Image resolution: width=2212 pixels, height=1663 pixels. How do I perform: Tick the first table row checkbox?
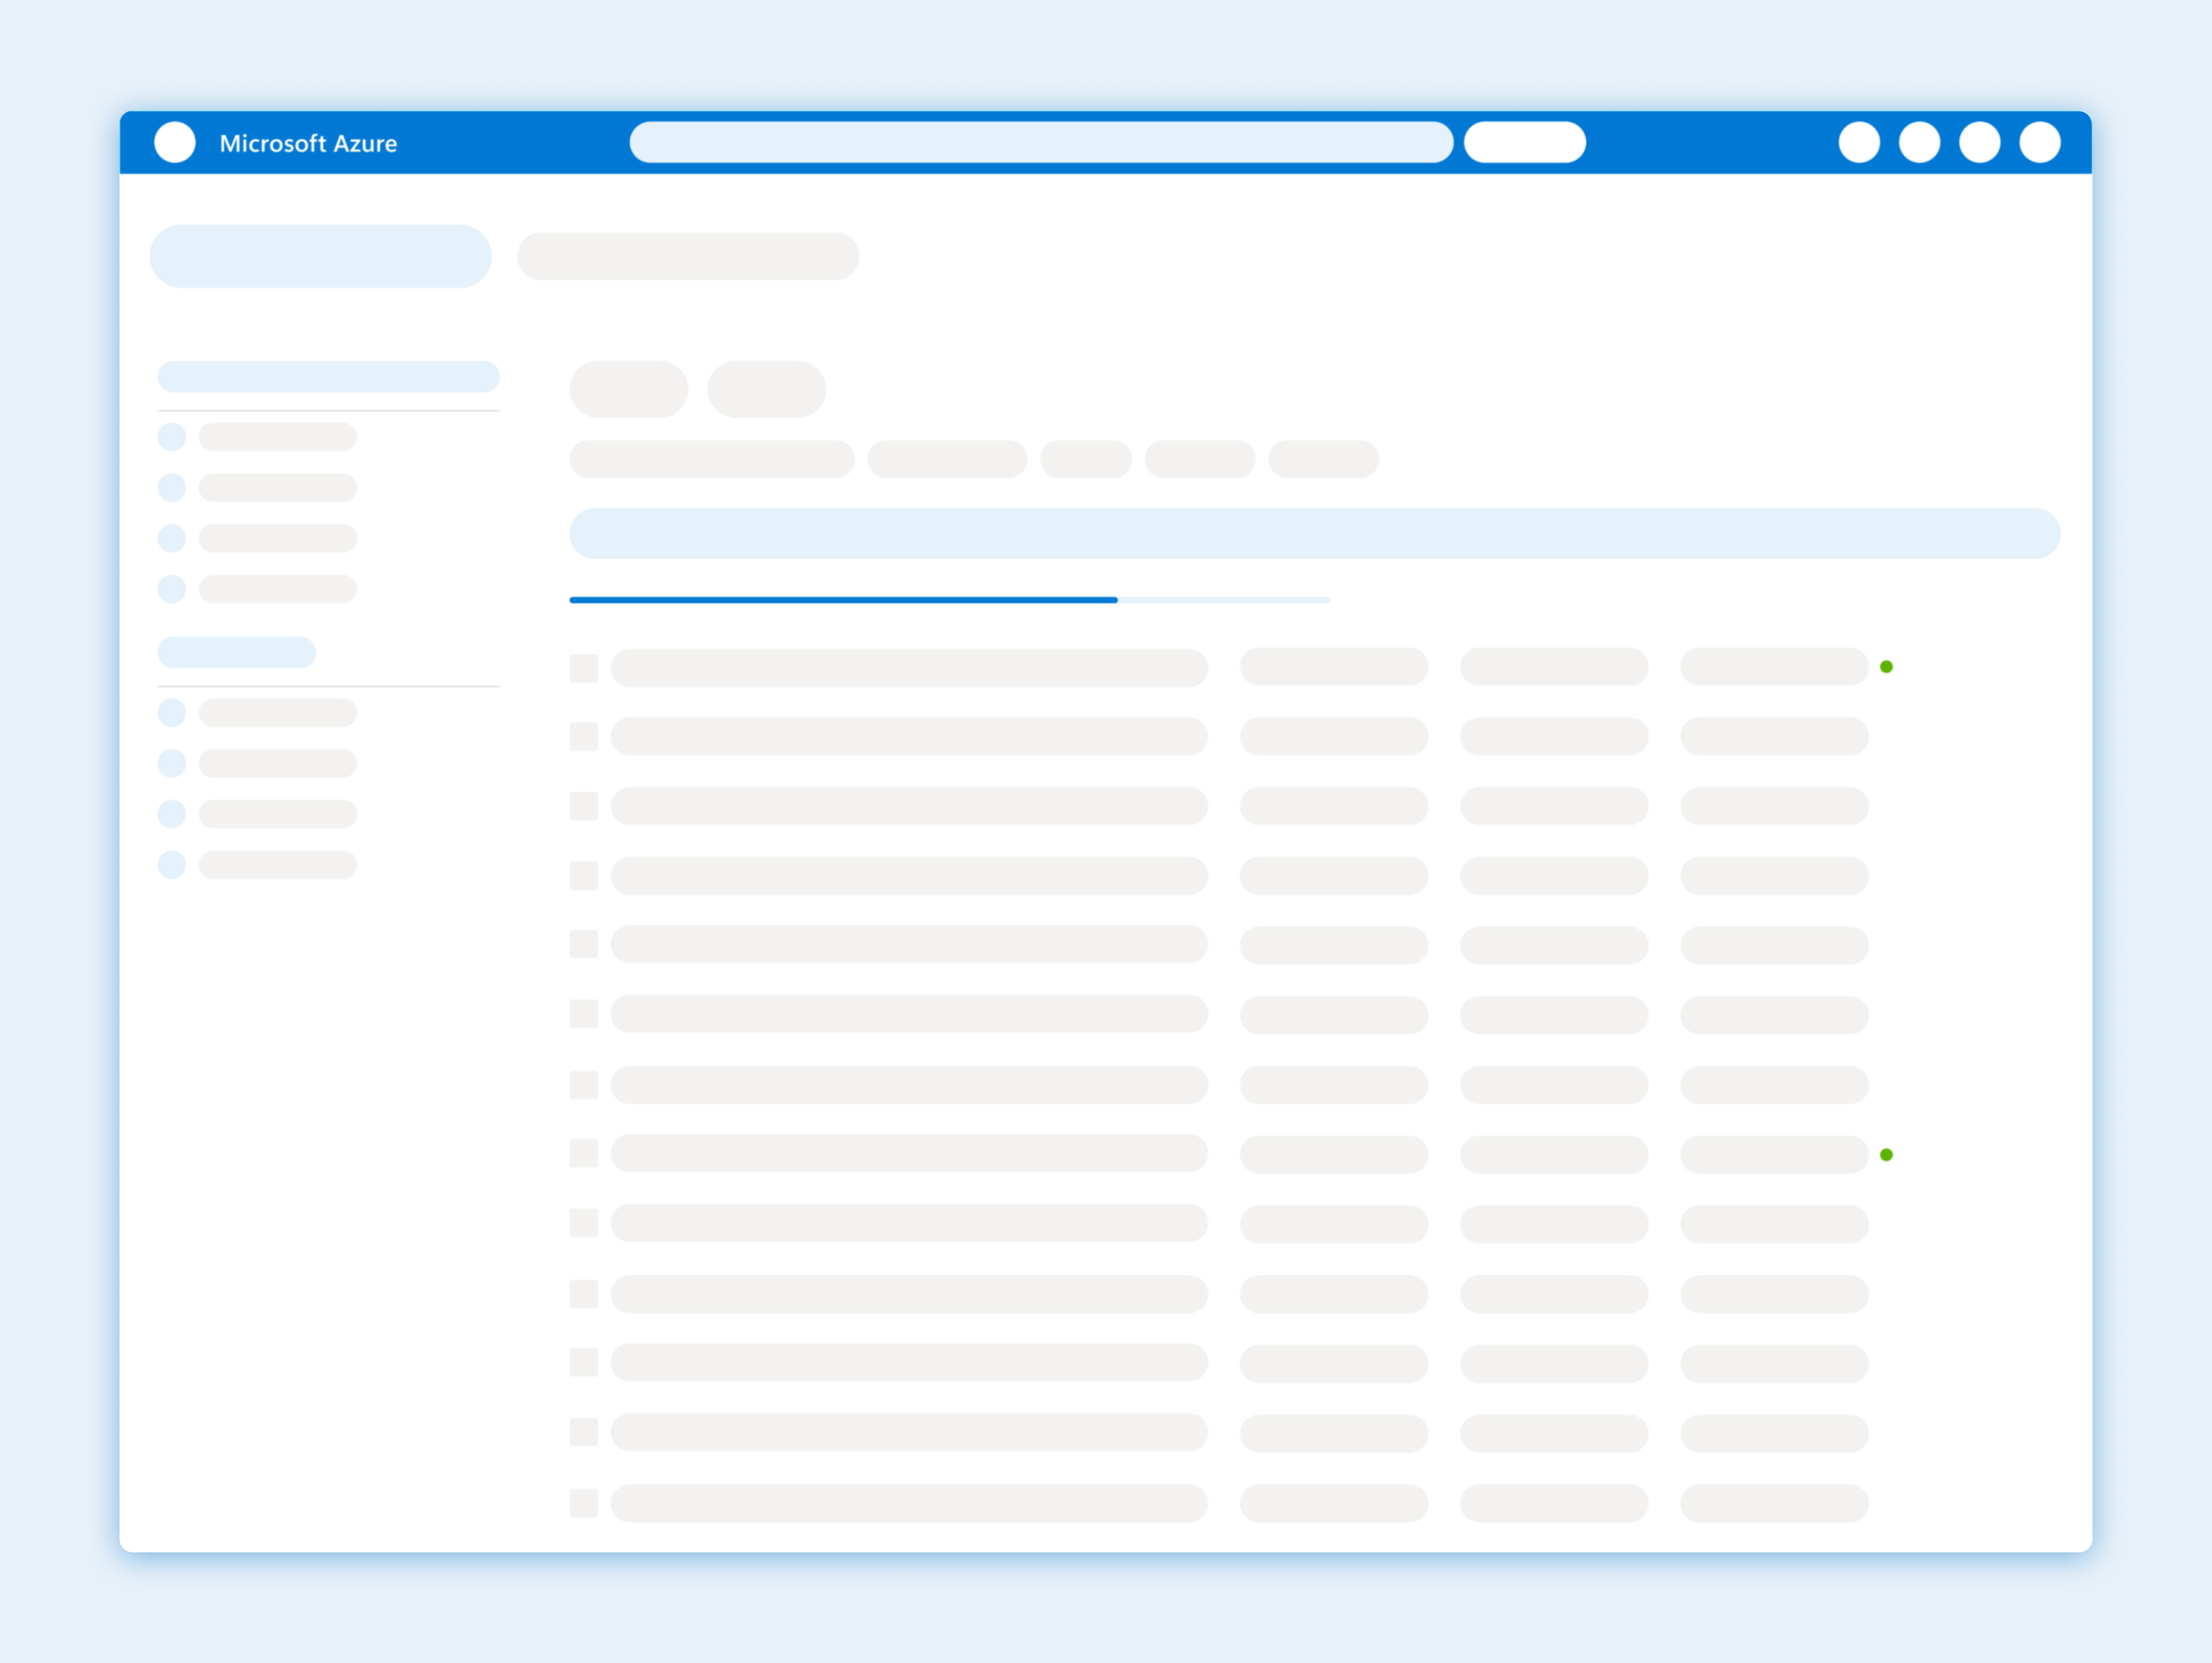(x=583, y=668)
